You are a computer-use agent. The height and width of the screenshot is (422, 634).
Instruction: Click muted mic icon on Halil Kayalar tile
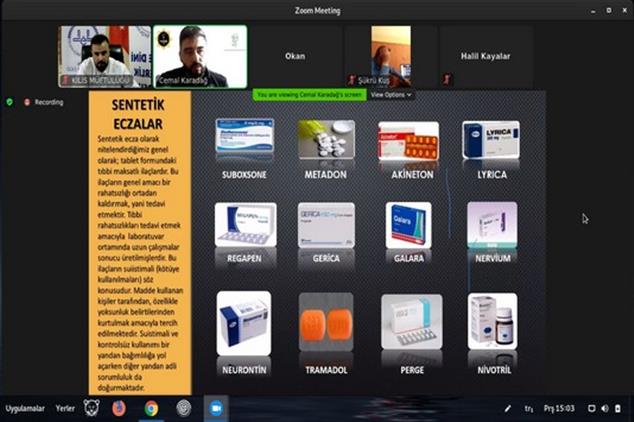[x=447, y=80]
